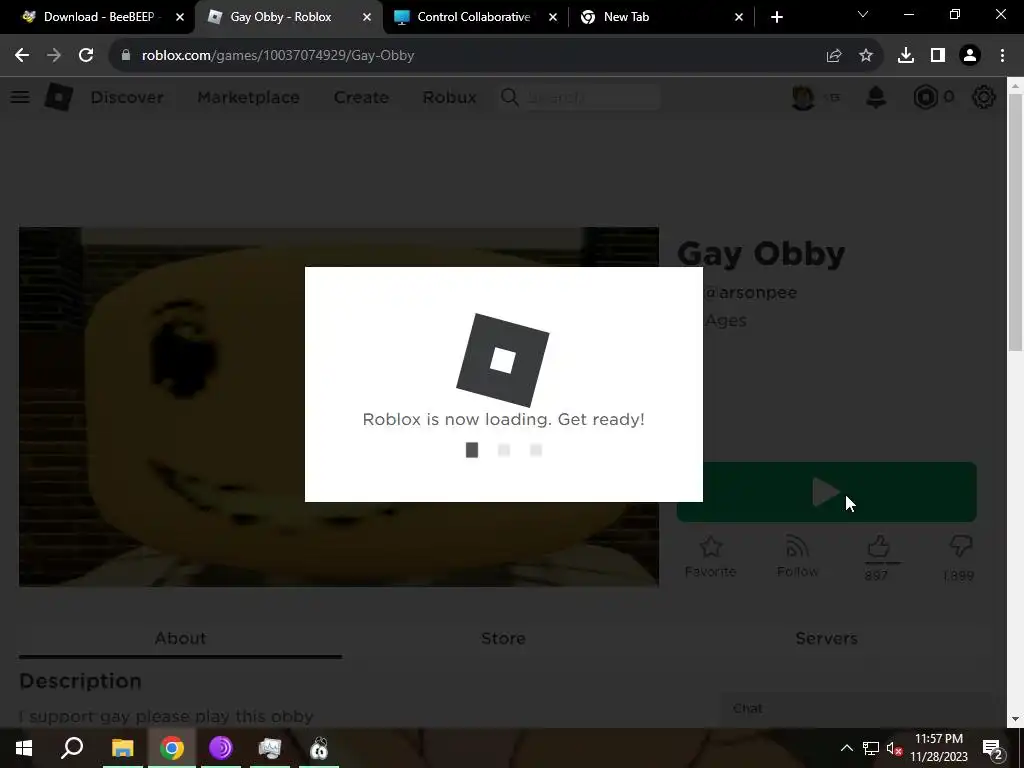Open Chrome profile icon

pos(970,56)
